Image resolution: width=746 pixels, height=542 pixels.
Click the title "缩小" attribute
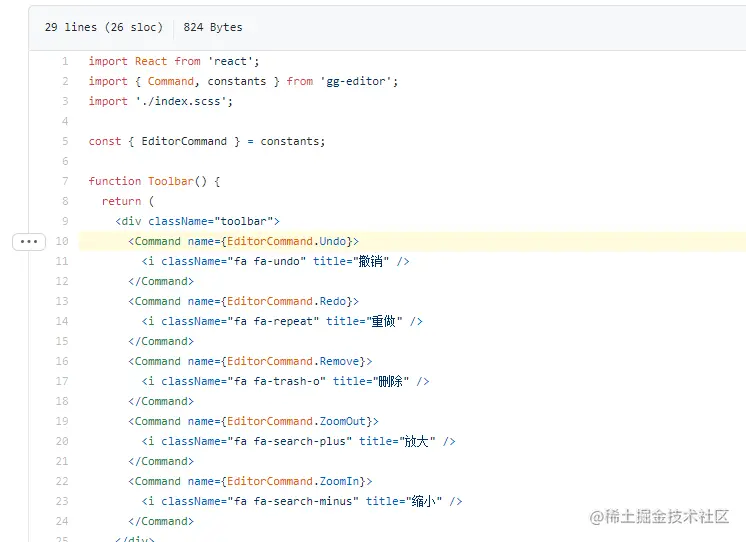pos(404,501)
